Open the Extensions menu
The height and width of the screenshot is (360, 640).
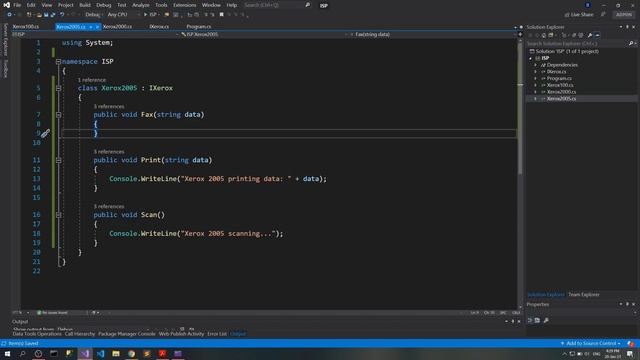click(x=184, y=5)
